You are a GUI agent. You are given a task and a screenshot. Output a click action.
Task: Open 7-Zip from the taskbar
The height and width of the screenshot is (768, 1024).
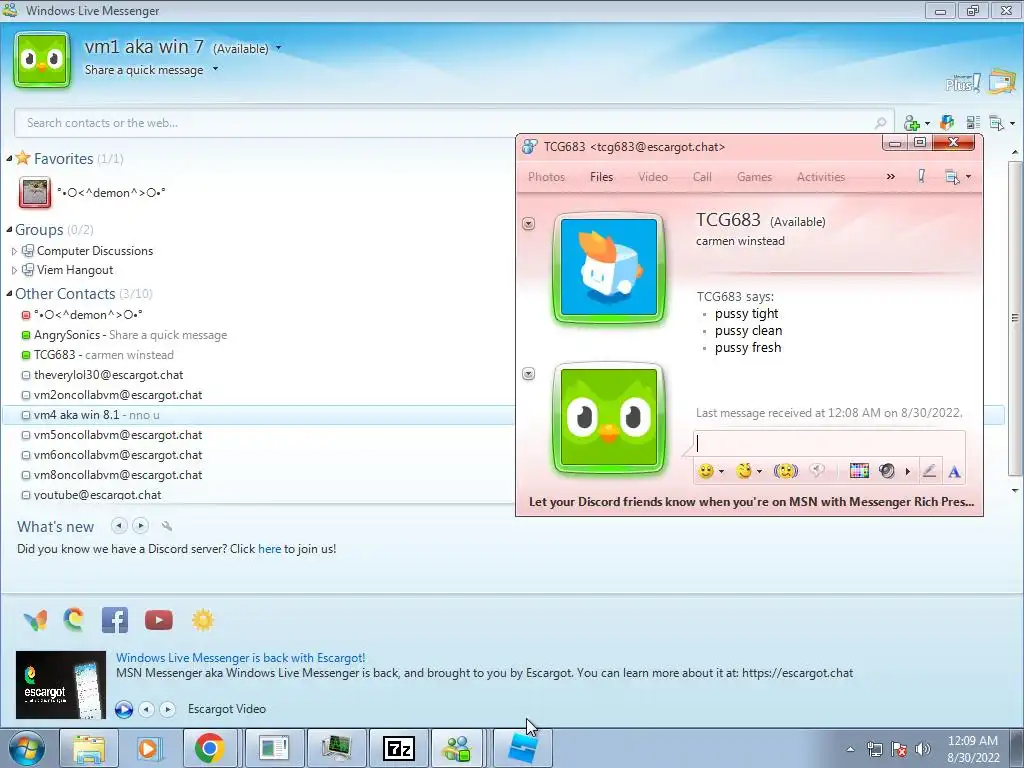[398, 748]
